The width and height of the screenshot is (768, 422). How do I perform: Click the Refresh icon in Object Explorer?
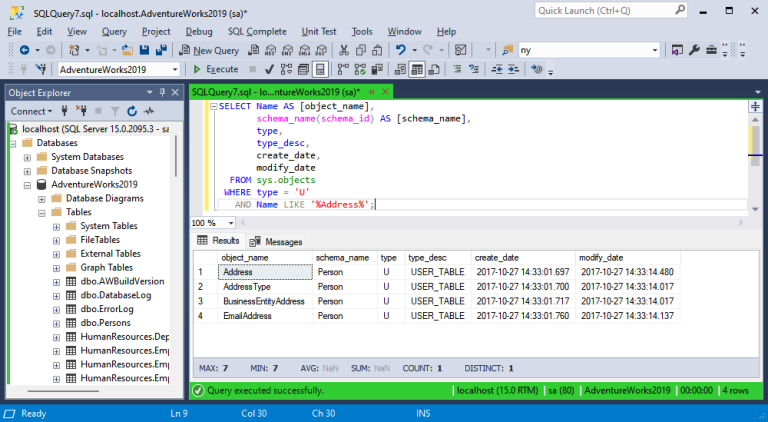[x=131, y=111]
